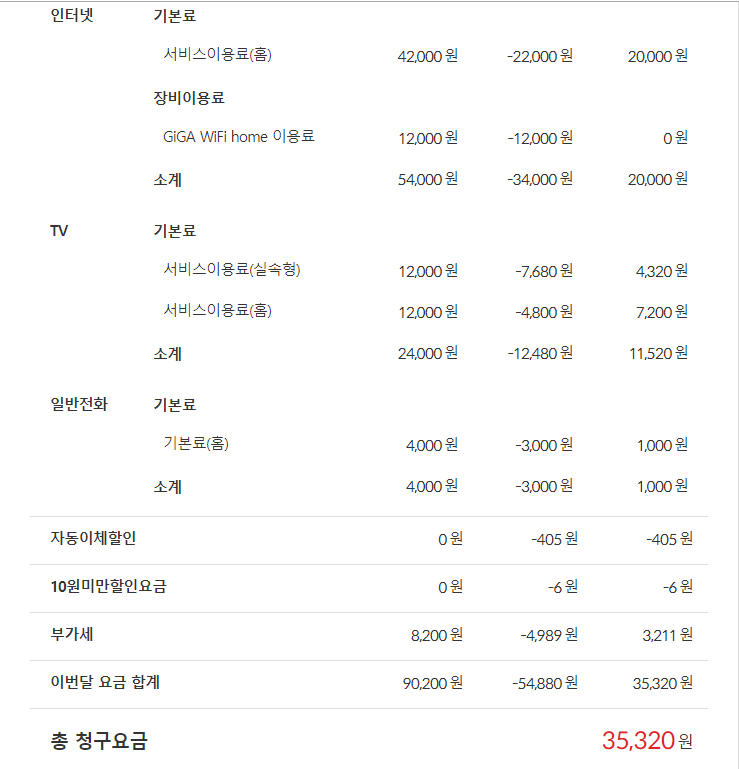Click the 인터넷 category label
Image resolution: width=739 pixels, height=769 pixels.
pos(72,16)
